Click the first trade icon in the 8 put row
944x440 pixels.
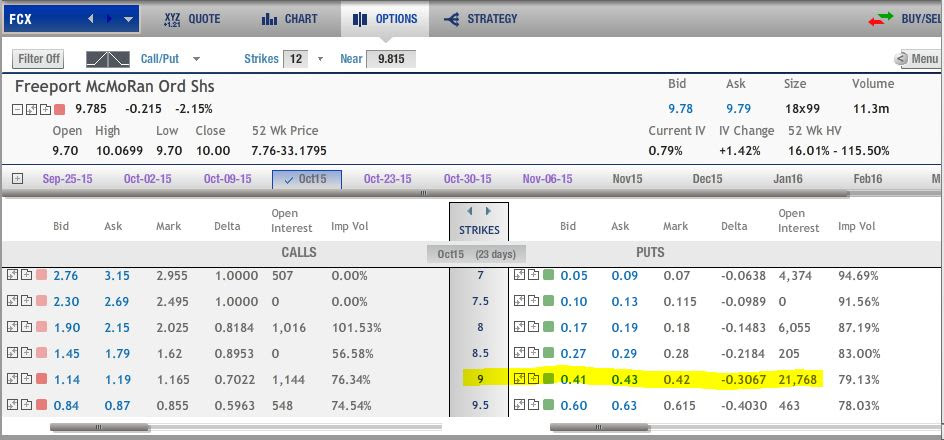pos(520,327)
